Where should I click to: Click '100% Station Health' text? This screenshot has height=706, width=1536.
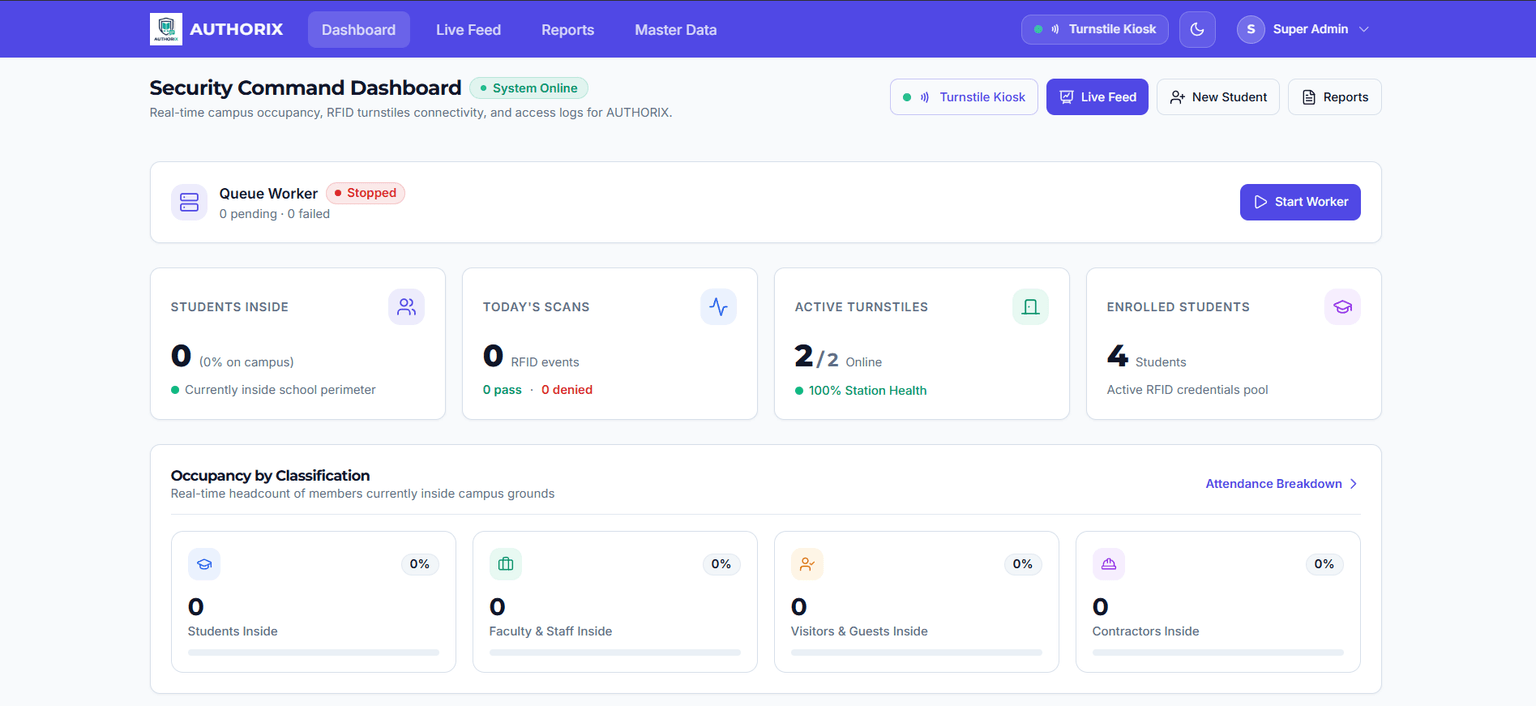[x=868, y=391]
